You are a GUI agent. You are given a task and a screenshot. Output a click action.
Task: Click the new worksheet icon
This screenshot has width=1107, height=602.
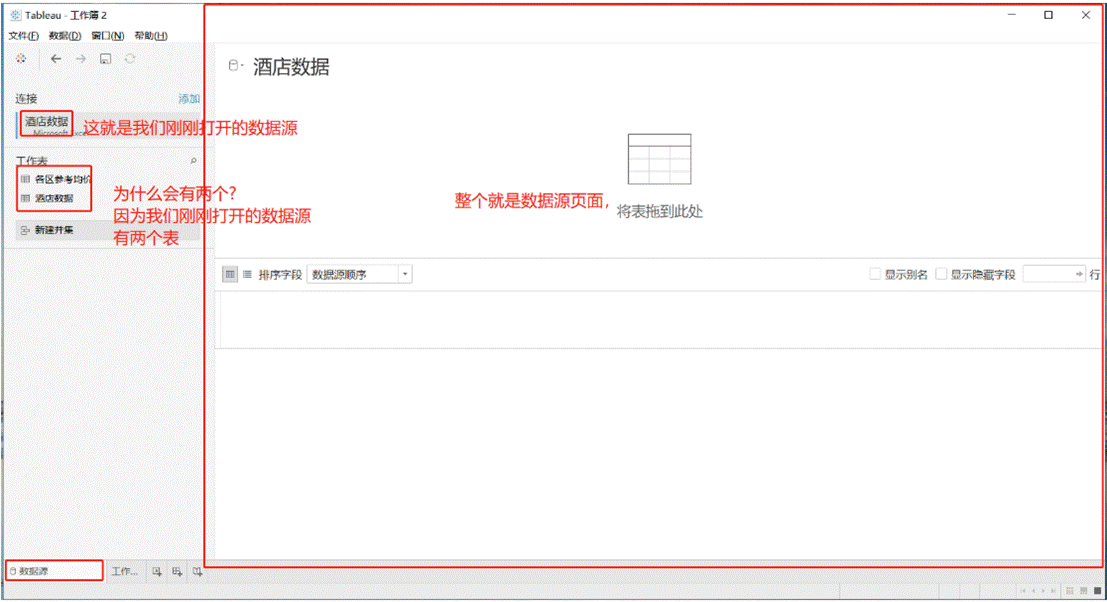(157, 572)
